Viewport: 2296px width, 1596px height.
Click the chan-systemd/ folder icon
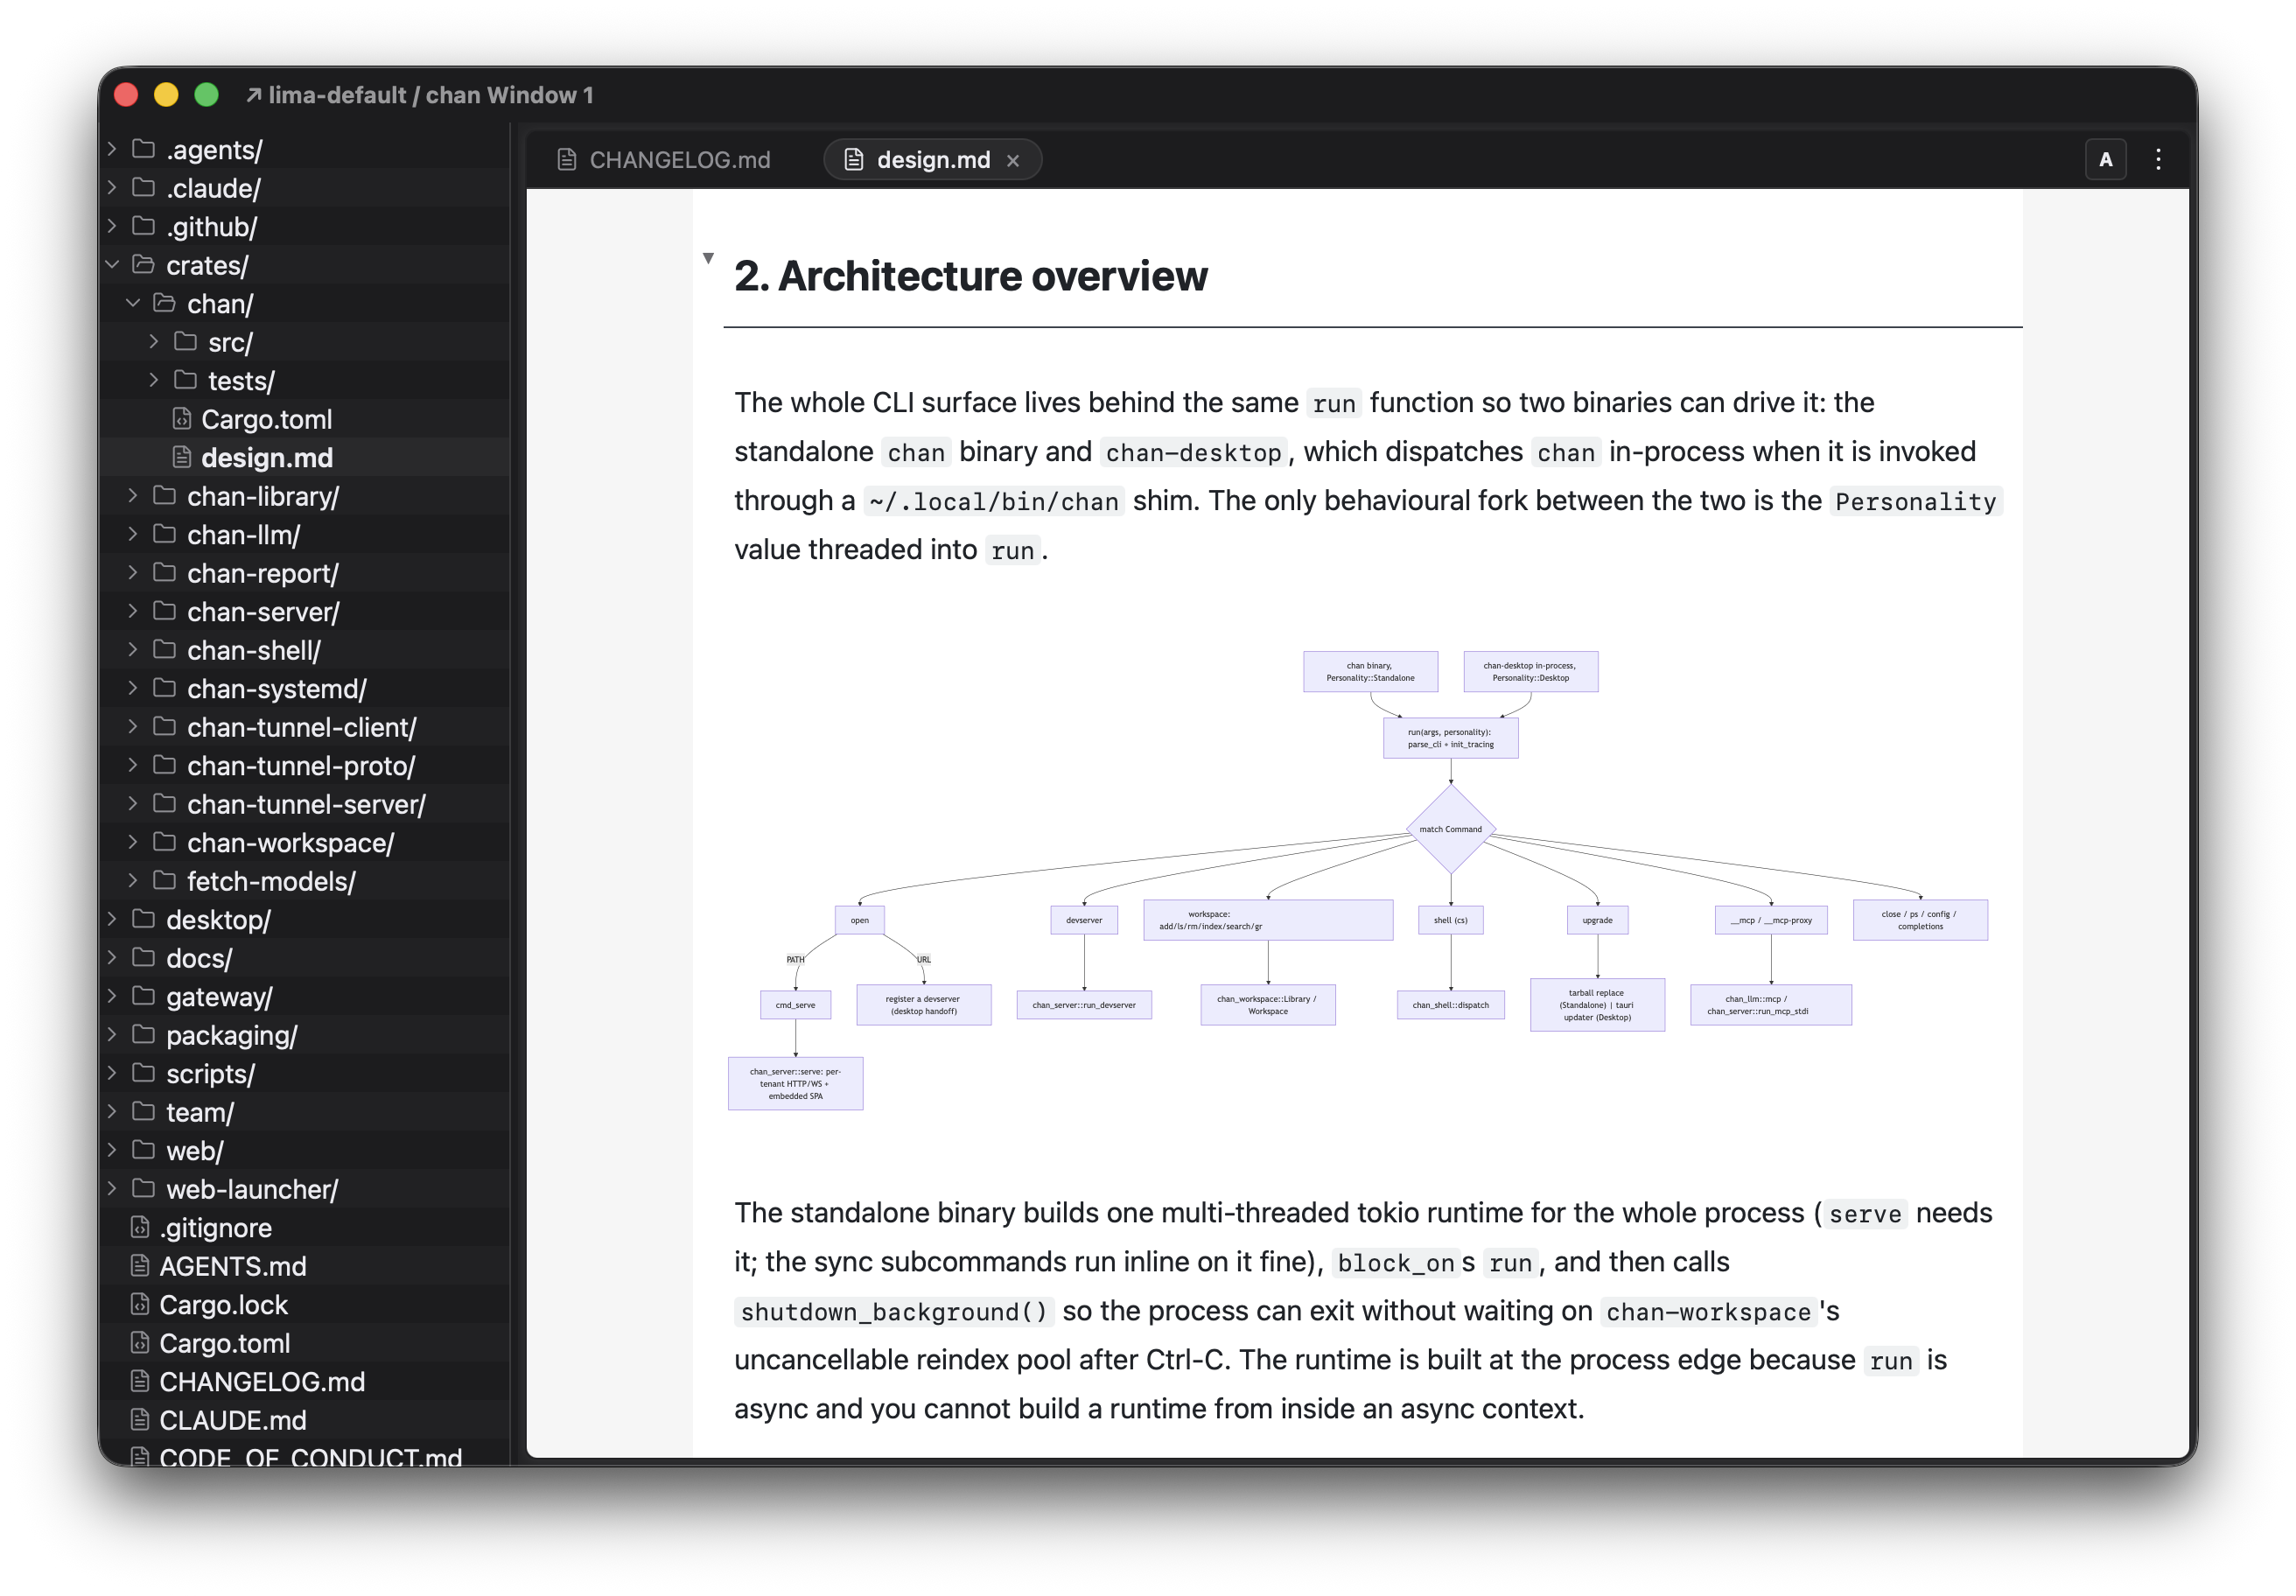[165, 688]
